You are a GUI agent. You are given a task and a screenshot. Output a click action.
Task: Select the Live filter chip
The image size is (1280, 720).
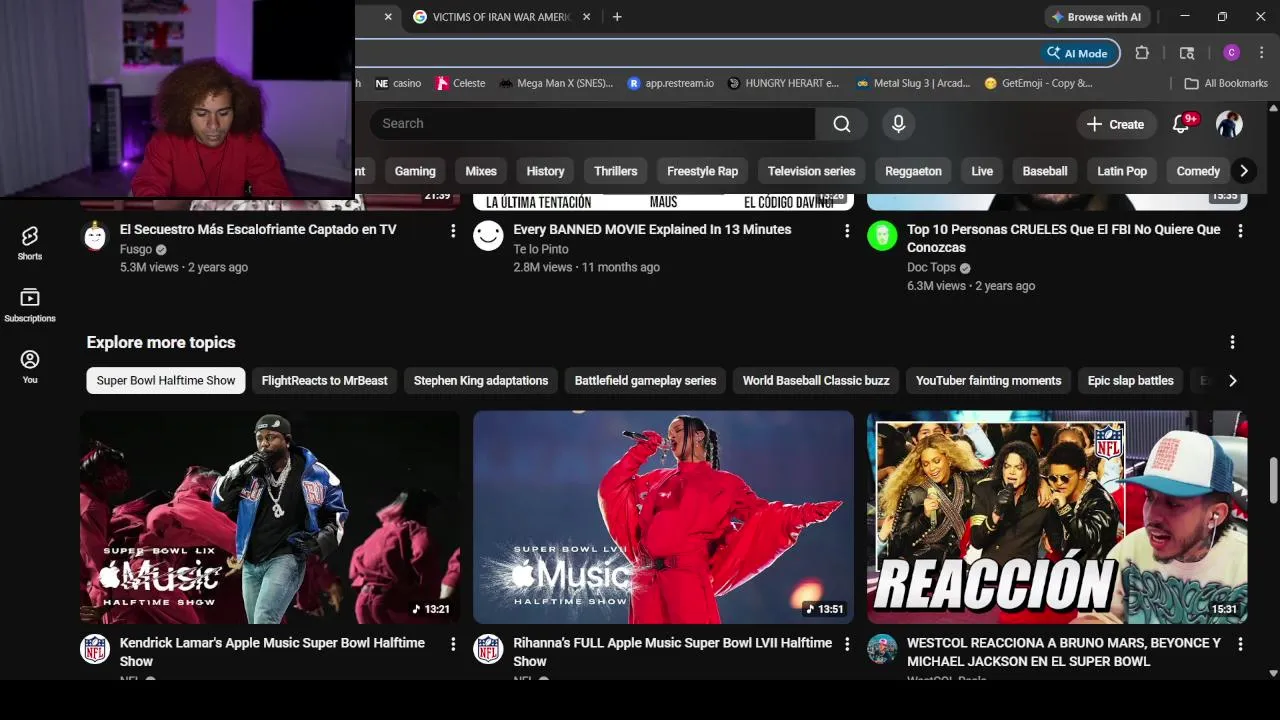pyautogui.click(x=982, y=171)
